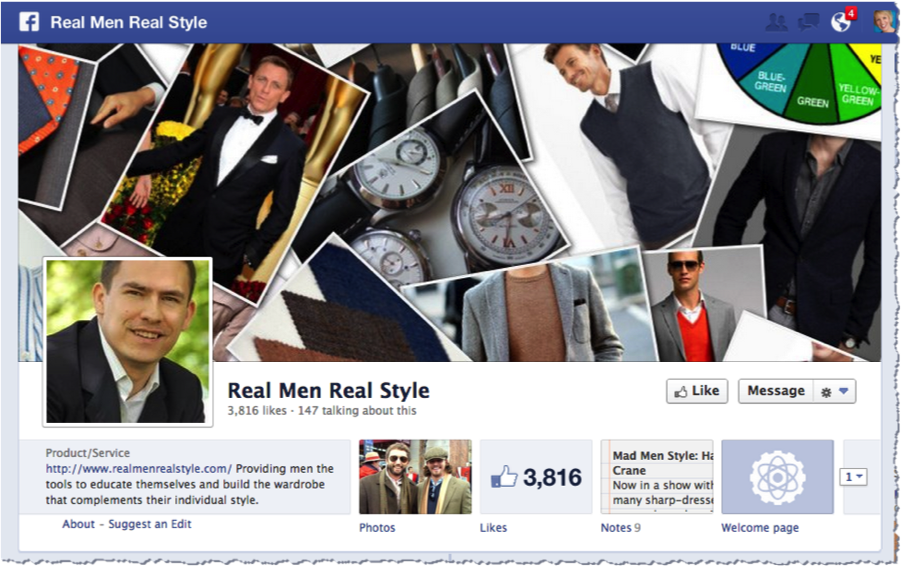
Task: Open the About link
Action: click(79, 524)
